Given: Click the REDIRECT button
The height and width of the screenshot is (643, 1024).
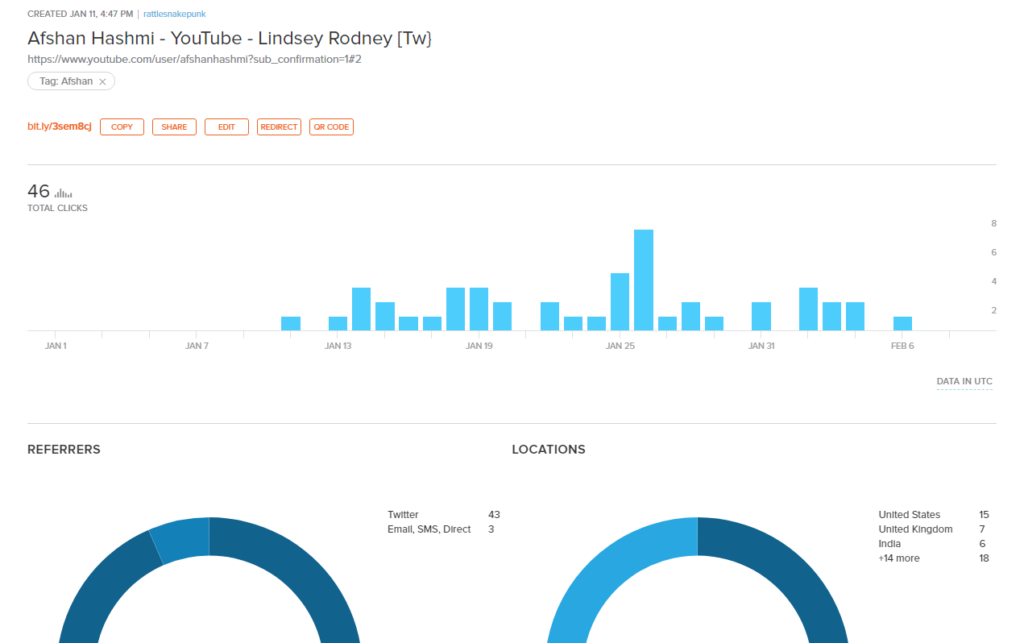Looking at the screenshot, I should coord(279,127).
